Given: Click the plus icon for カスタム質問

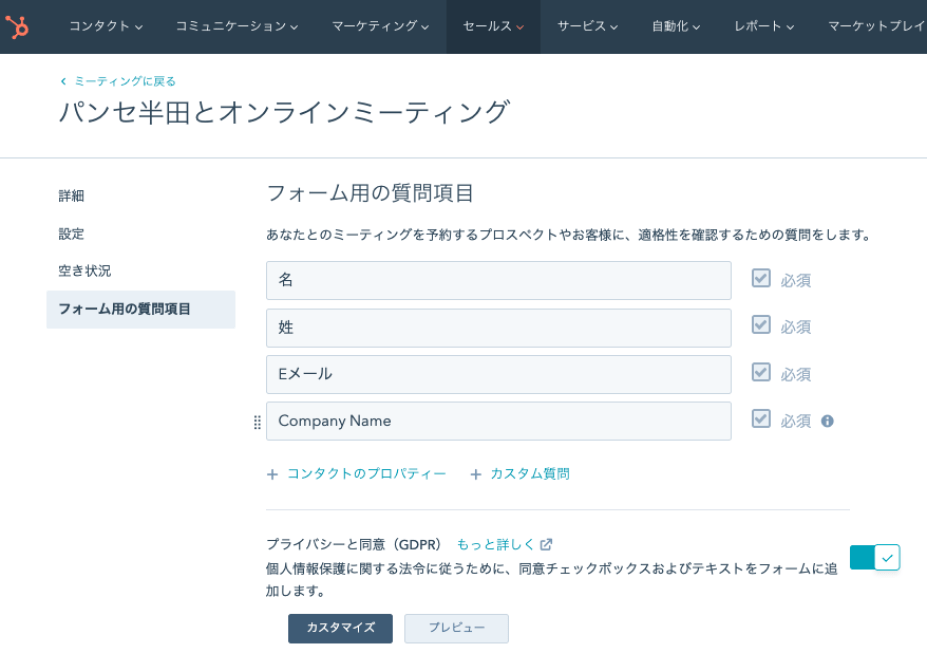Looking at the screenshot, I should click(476, 475).
